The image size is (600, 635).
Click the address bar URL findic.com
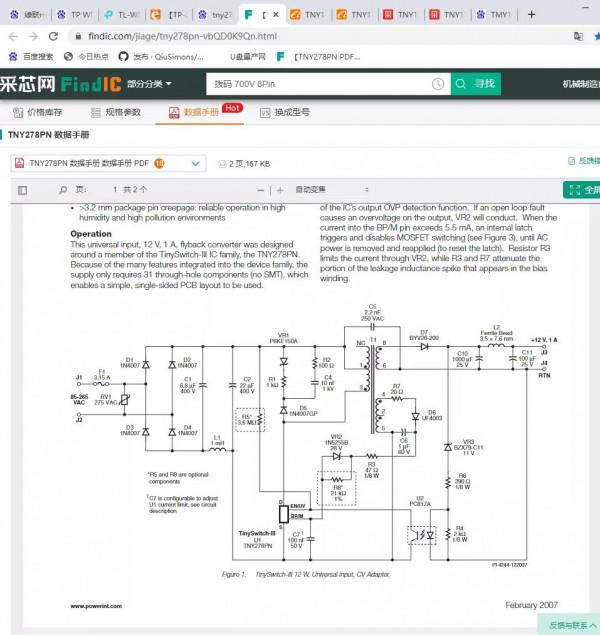click(x=183, y=36)
